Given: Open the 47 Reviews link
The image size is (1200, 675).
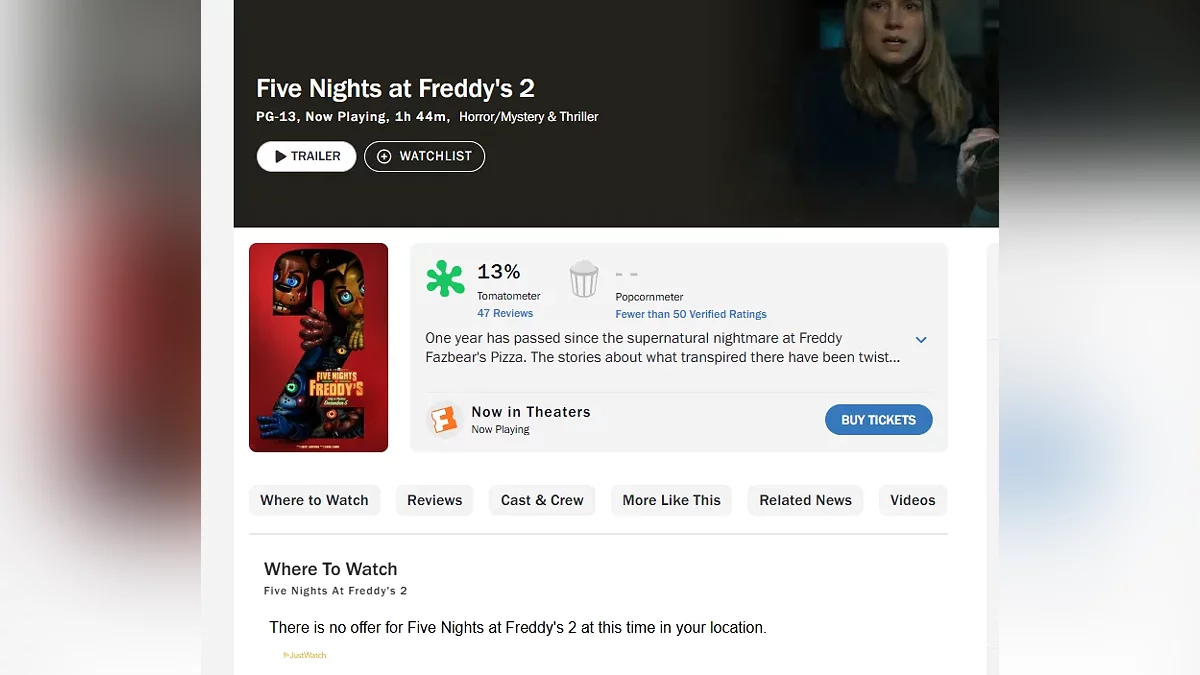Looking at the screenshot, I should pyautogui.click(x=505, y=314).
